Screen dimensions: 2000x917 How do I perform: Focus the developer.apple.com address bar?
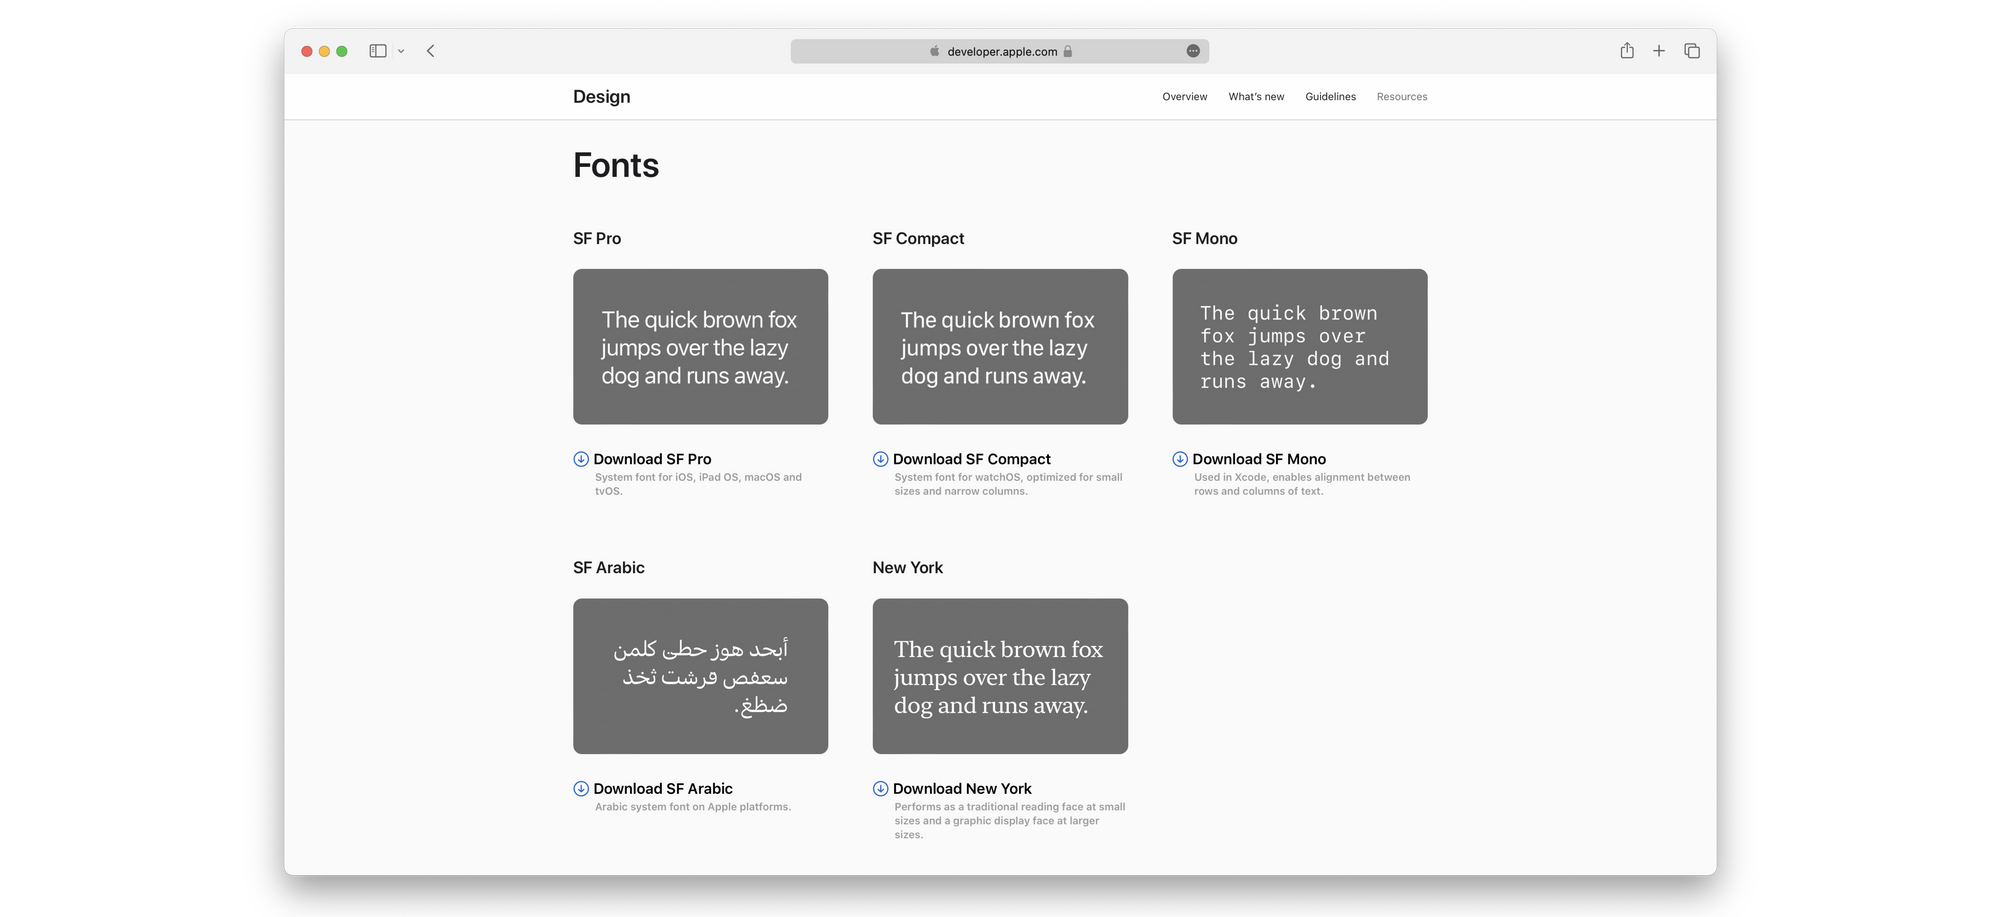tap(1000, 51)
